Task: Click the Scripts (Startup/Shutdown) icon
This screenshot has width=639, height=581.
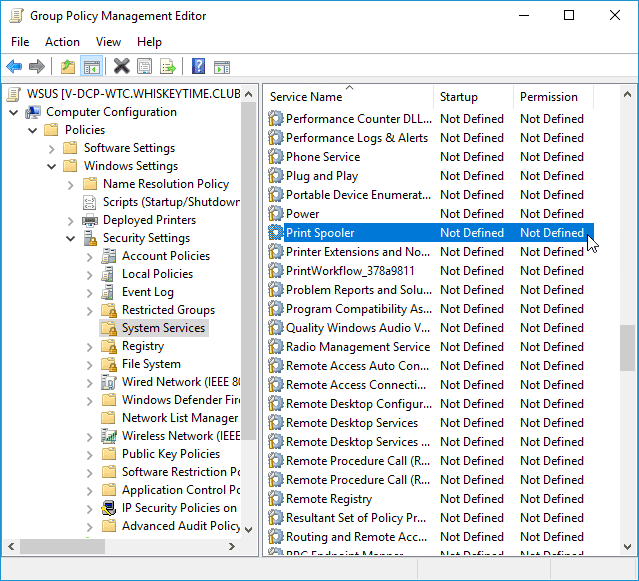Action: 90,202
